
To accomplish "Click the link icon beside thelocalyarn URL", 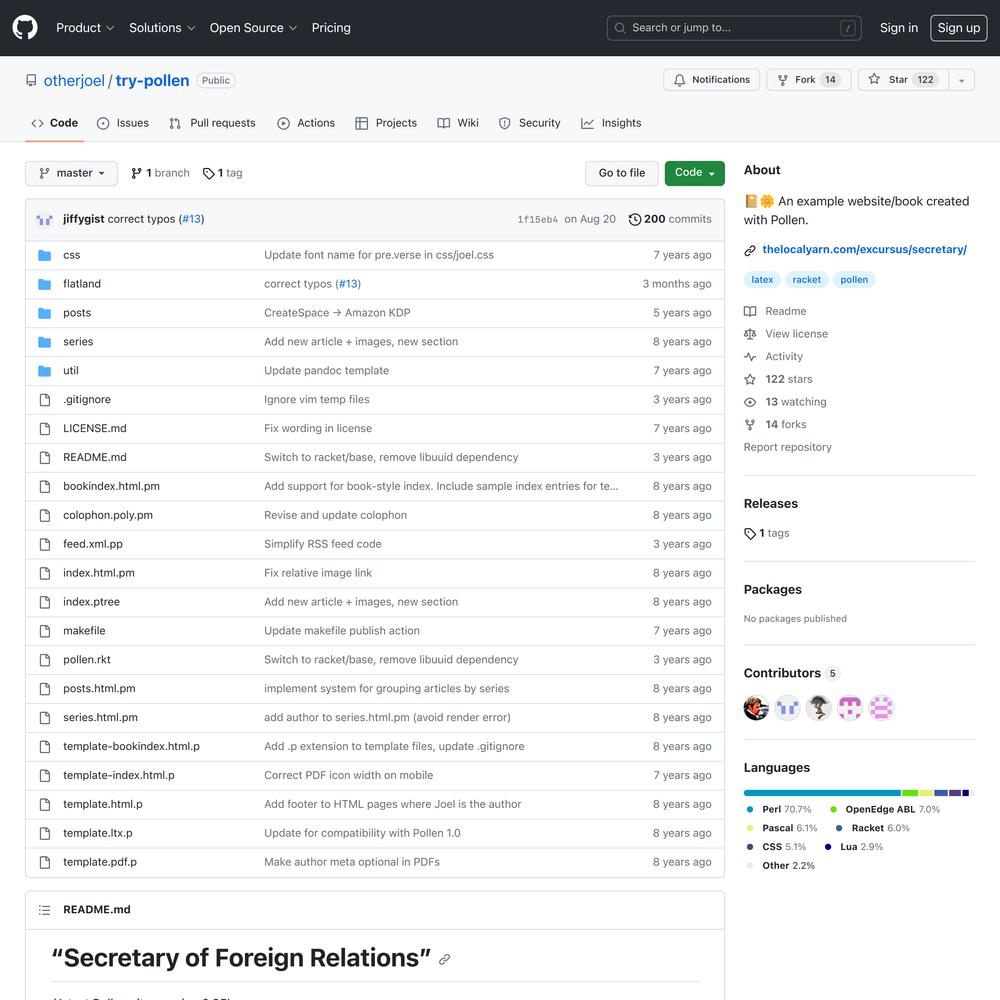I will click(750, 250).
